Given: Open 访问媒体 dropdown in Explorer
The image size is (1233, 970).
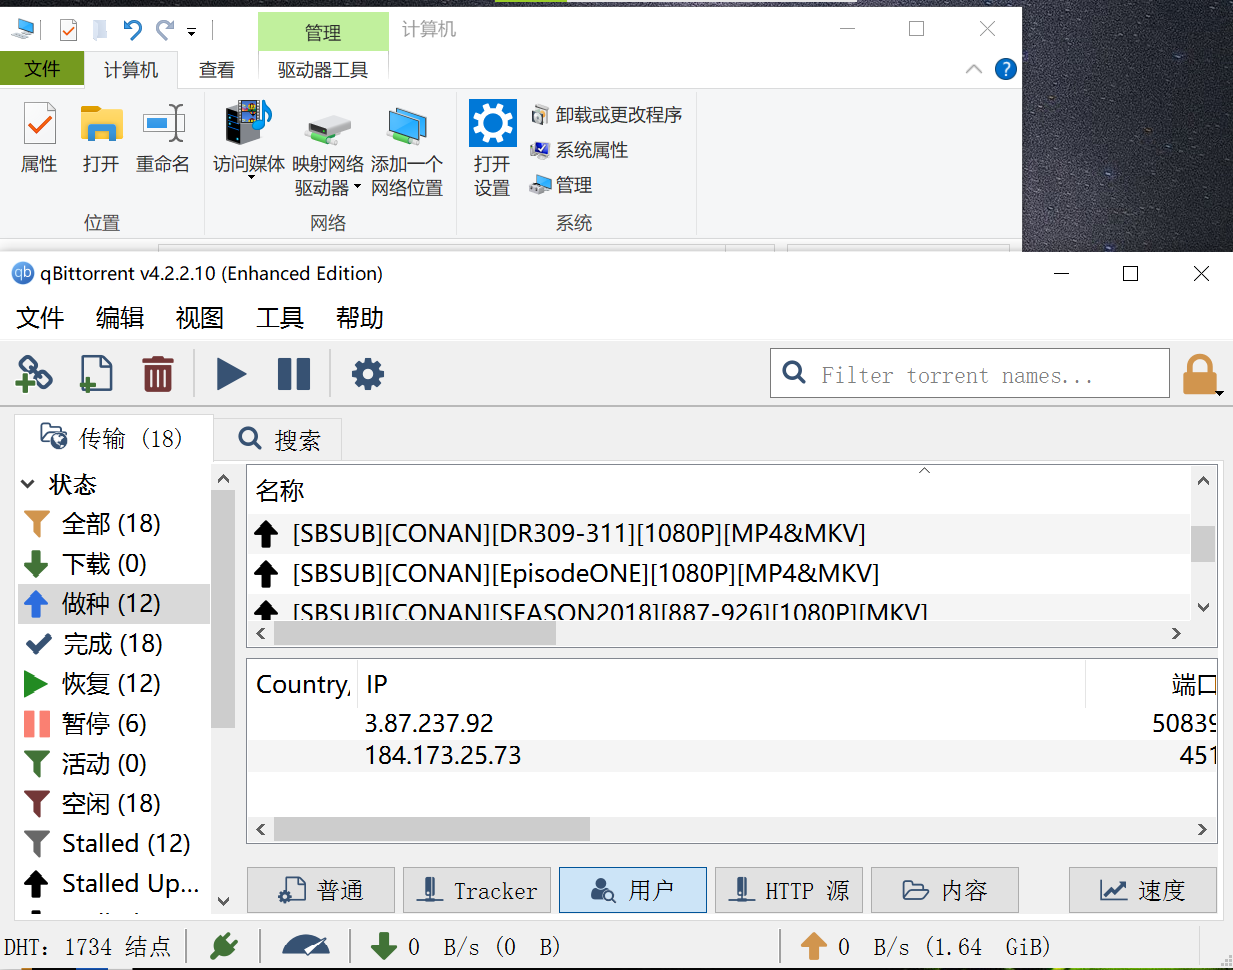Looking at the screenshot, I should pyautogui.click(x=249, y=140).
